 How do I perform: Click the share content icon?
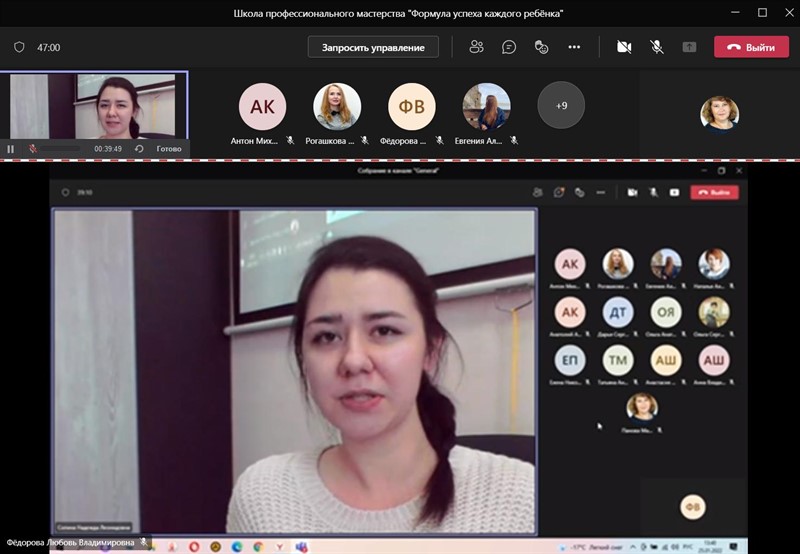coord(689,47)
